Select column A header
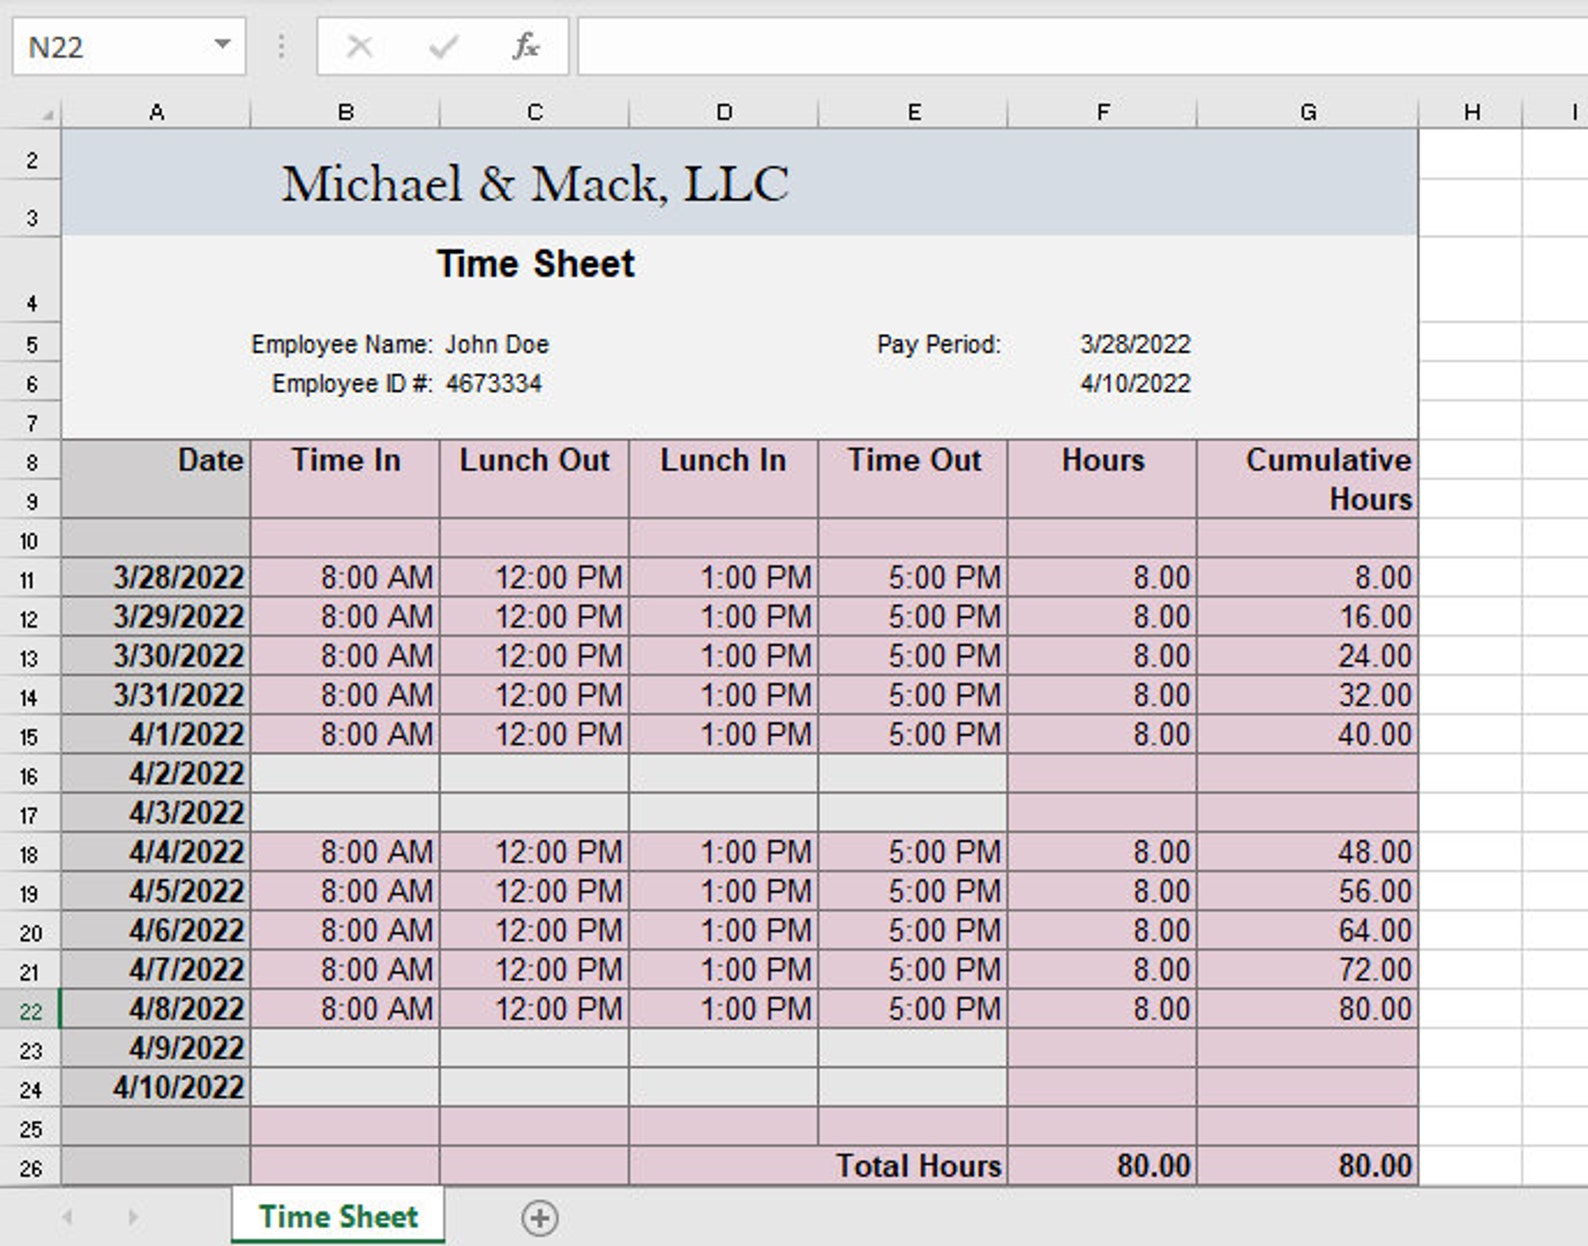Viewport: 1588px width, 1246px height. pyautogui.click(x=156, y=112)
